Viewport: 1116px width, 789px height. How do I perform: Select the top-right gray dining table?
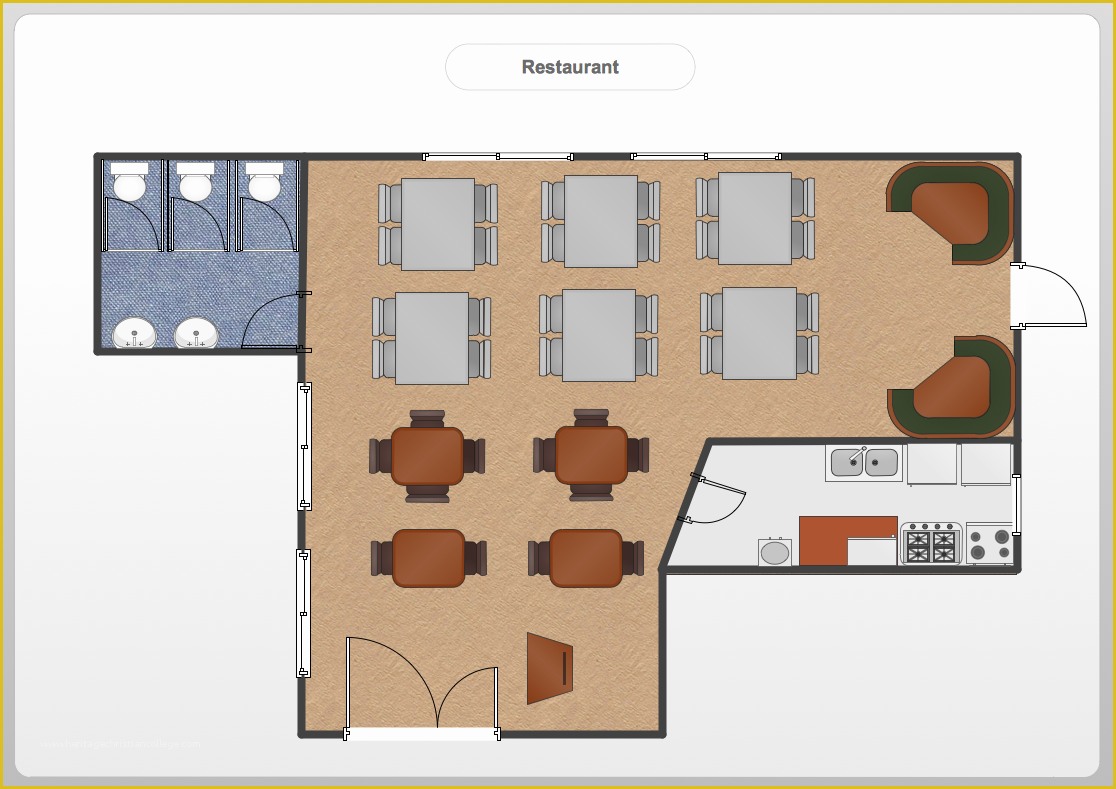pos(755,218)
